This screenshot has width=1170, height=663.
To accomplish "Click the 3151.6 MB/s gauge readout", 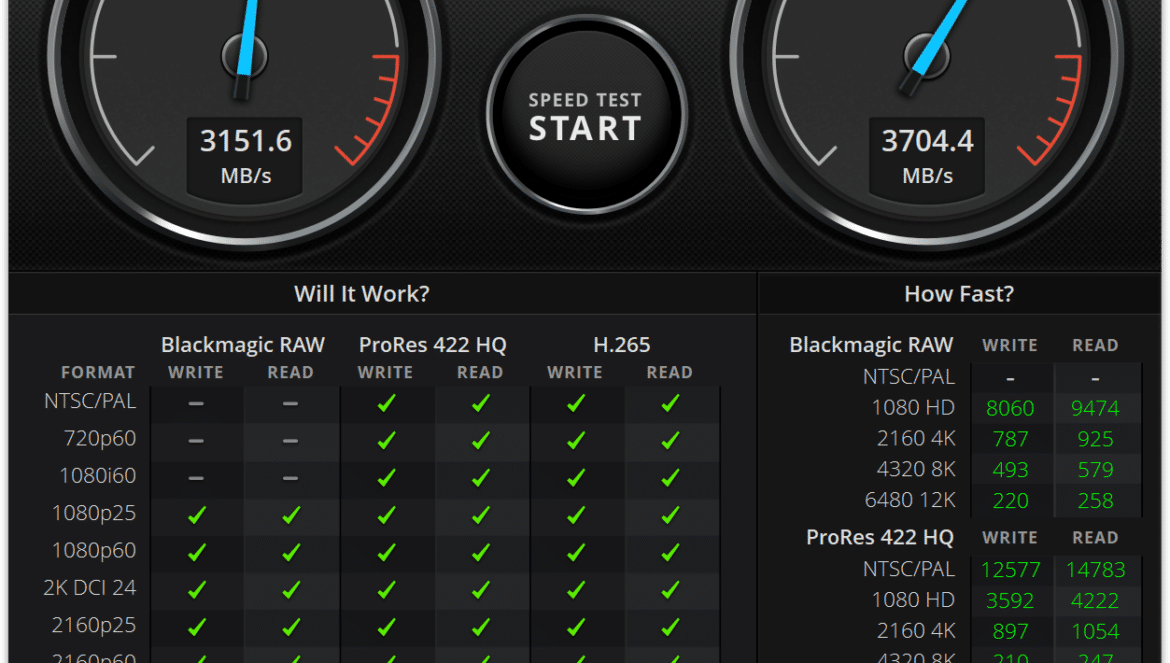I will 245,157.
